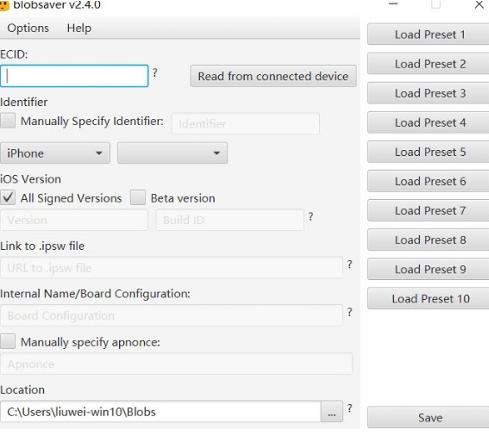This screenshot has width=489, height=434.
Task: Enable Manually specify apnonce checkbox
Action: point(8,341)
